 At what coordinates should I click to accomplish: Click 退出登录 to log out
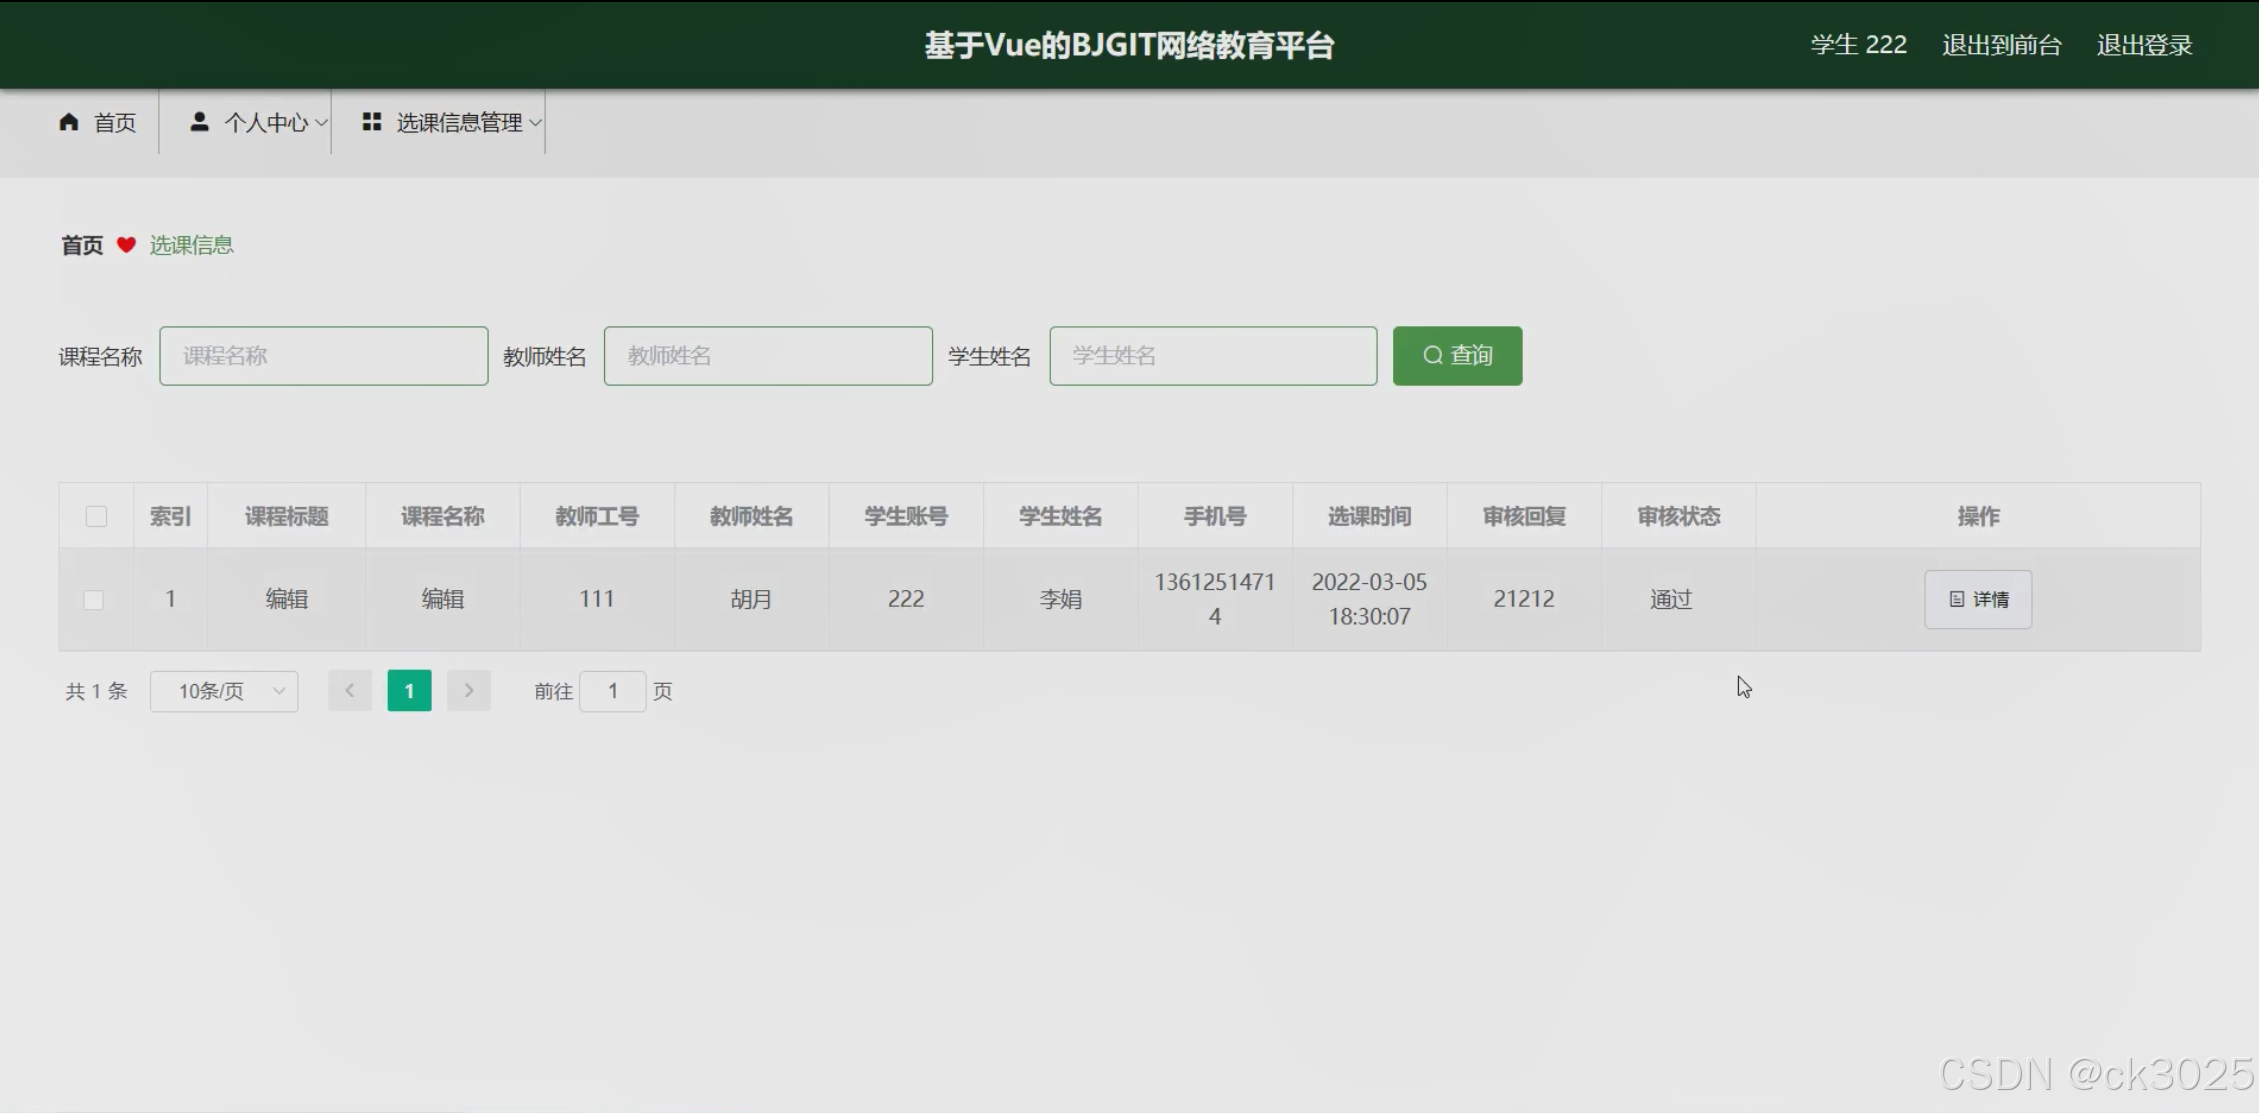pyautogui.click(x=2144, y=45)
